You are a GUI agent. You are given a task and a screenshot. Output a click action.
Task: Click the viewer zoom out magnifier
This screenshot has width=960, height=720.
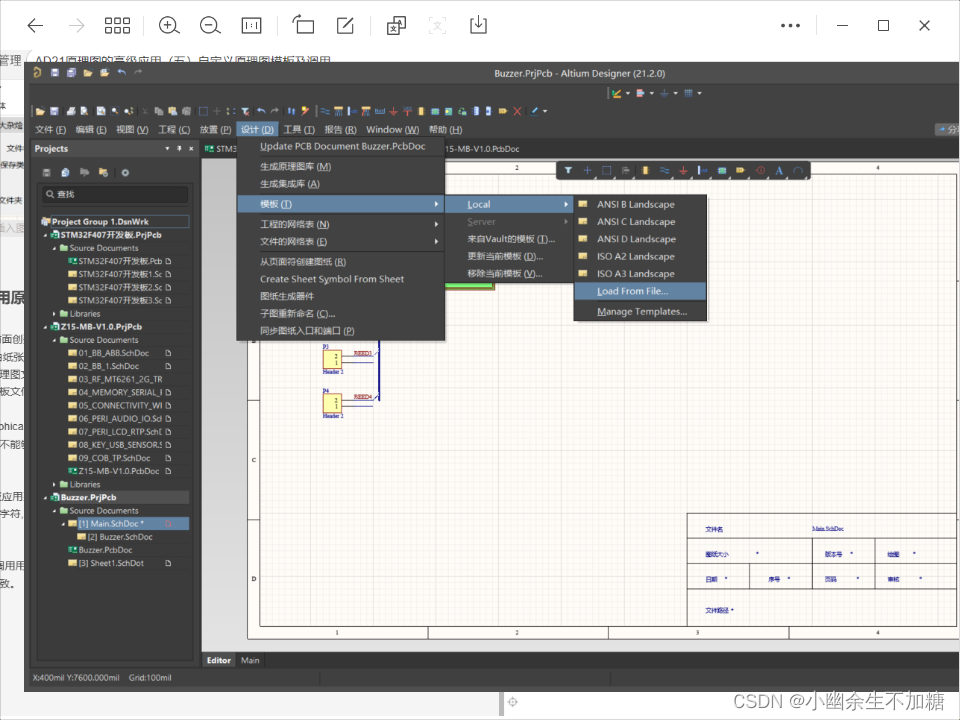[x=210, y=26]
